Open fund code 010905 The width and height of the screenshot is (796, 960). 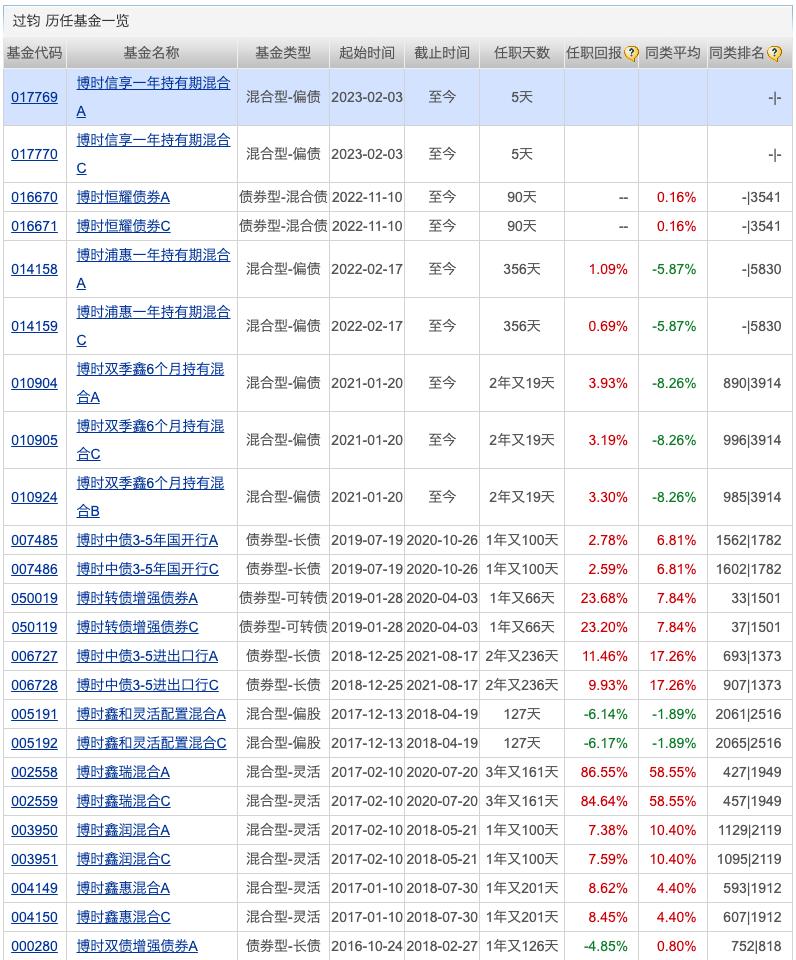coord(34,440)
